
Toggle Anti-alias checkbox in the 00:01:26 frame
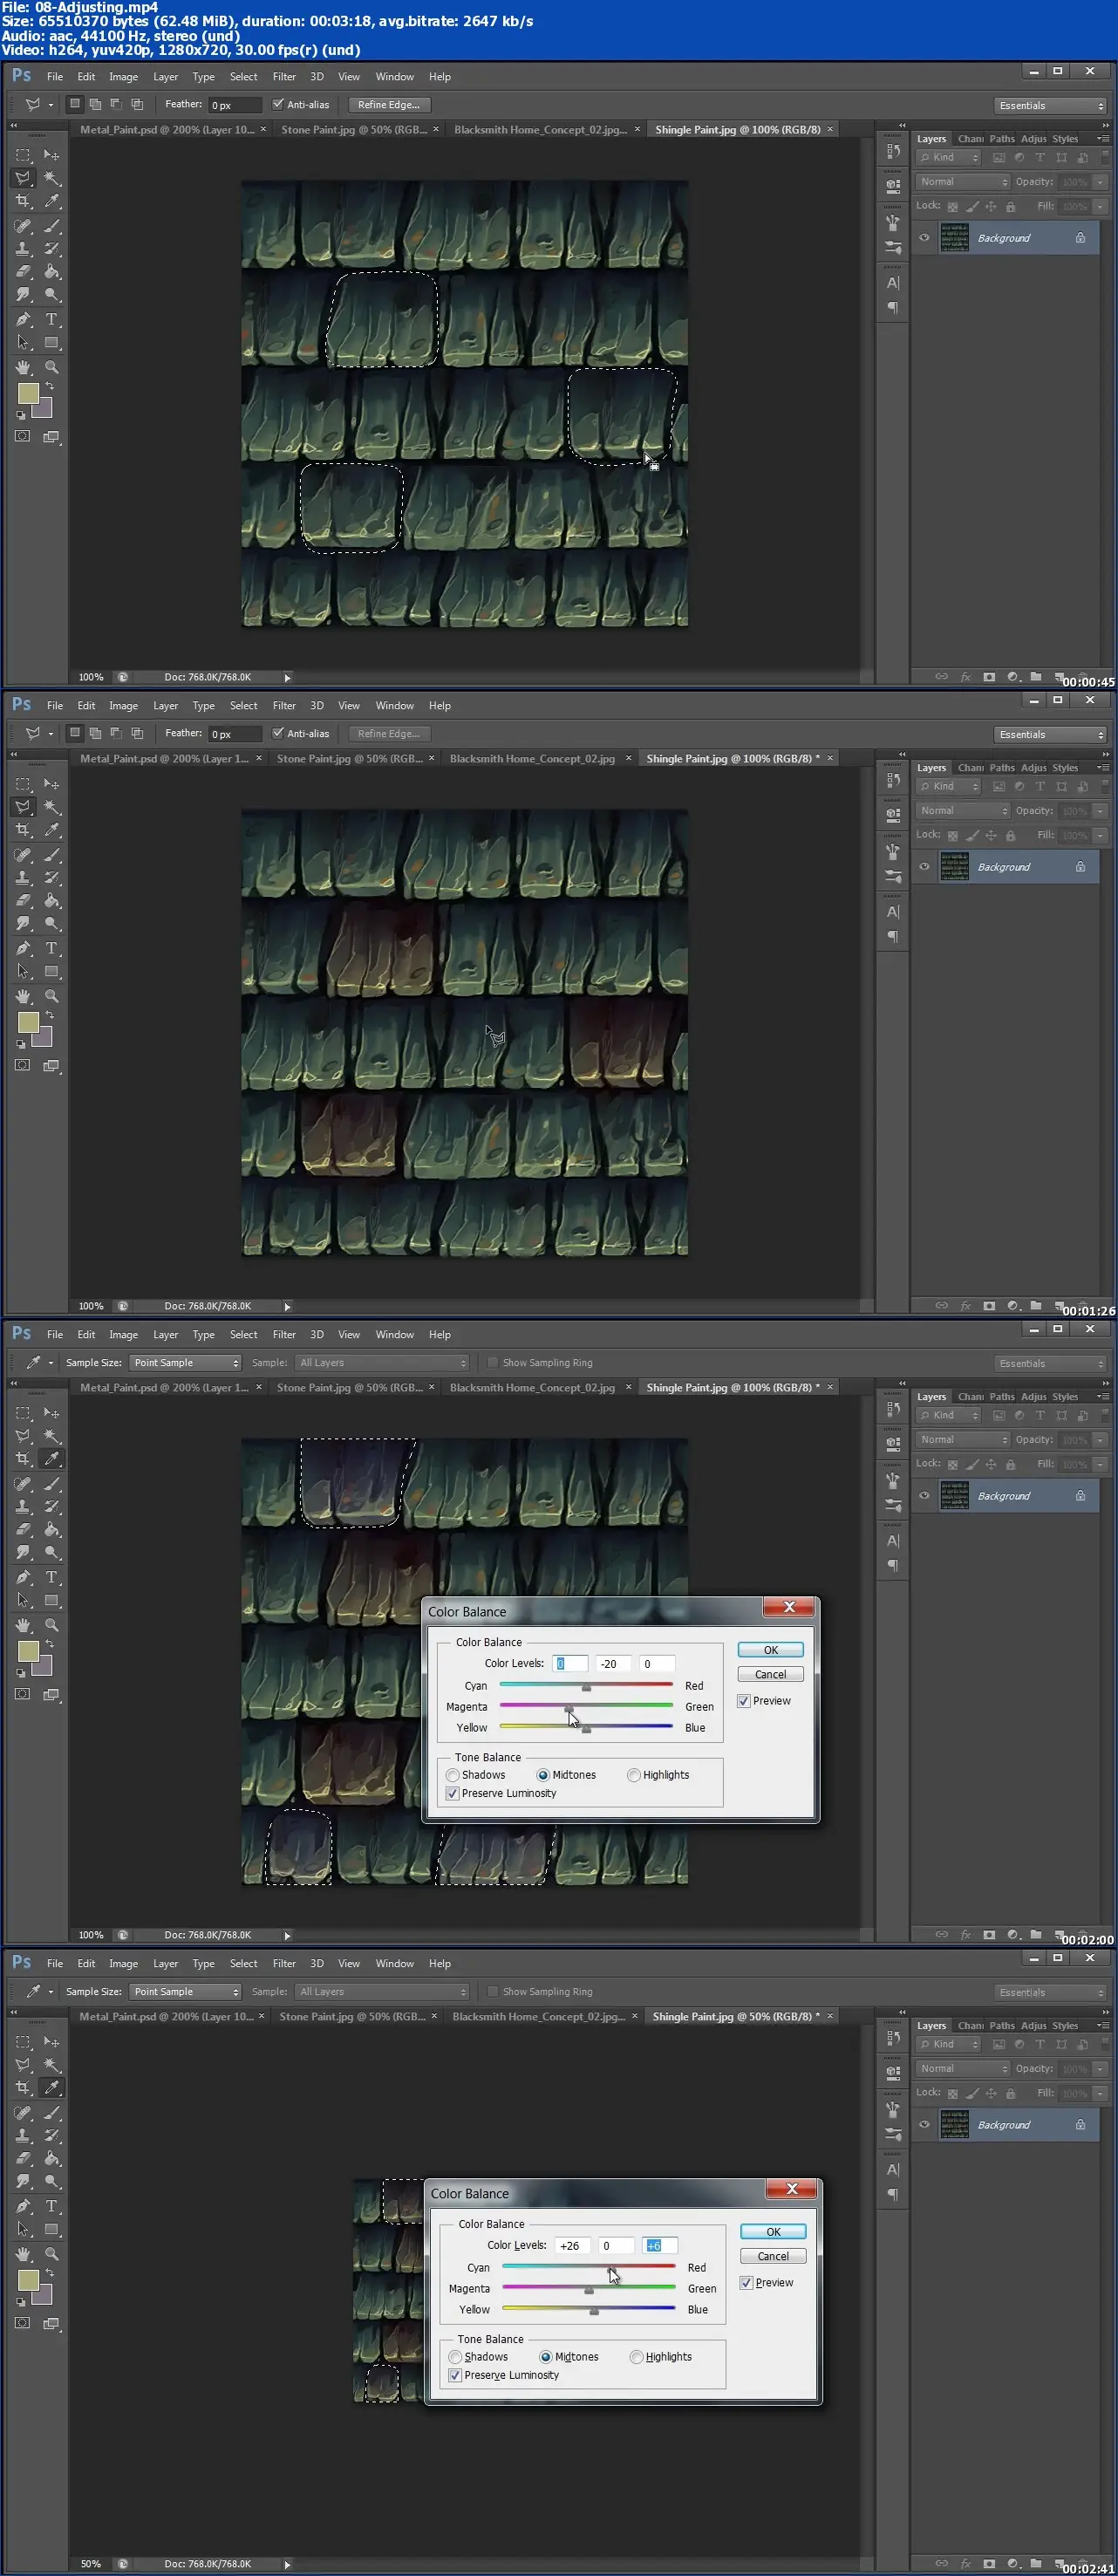278,733
